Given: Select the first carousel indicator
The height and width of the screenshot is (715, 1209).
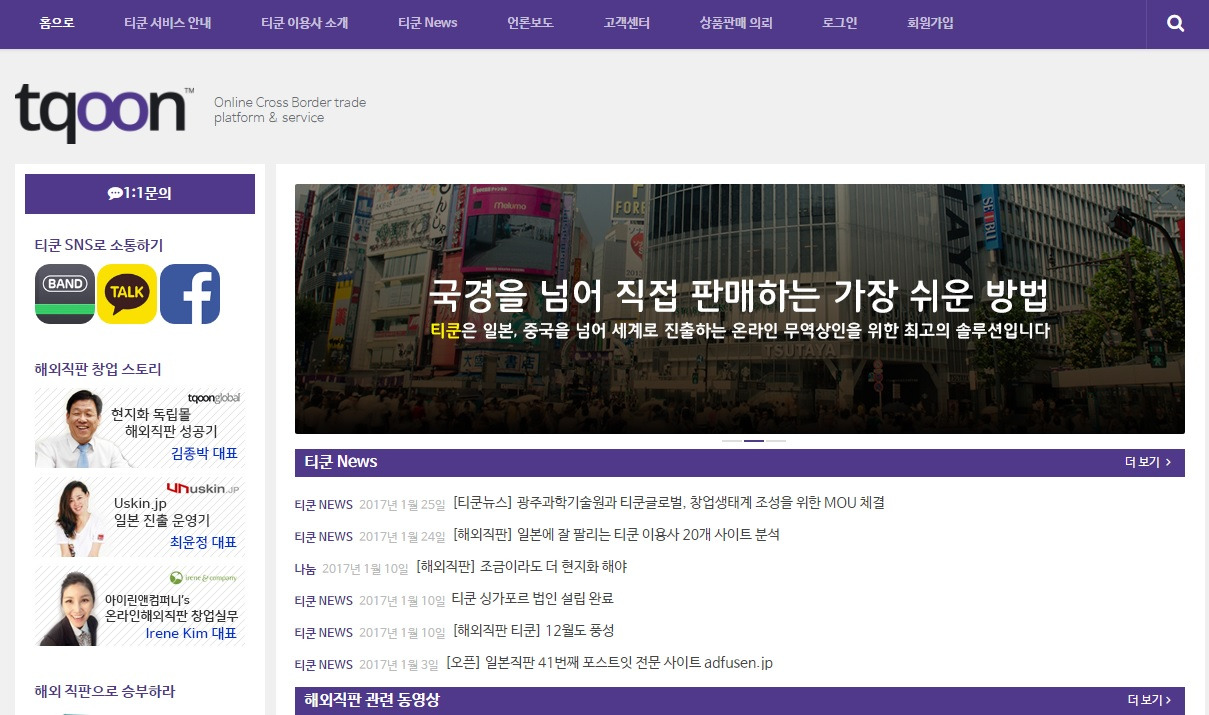Looking at the screenshot, I should coord(732,440).
